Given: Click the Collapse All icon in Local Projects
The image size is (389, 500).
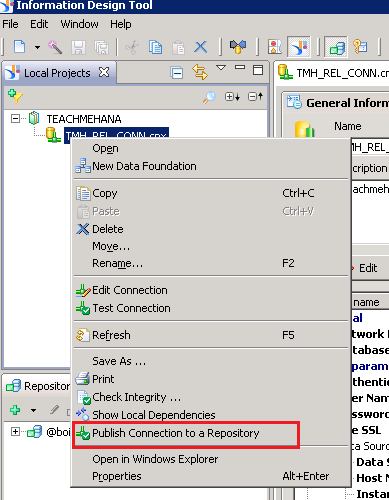Looking at the screenshot, I should click(x=177, y=72).
